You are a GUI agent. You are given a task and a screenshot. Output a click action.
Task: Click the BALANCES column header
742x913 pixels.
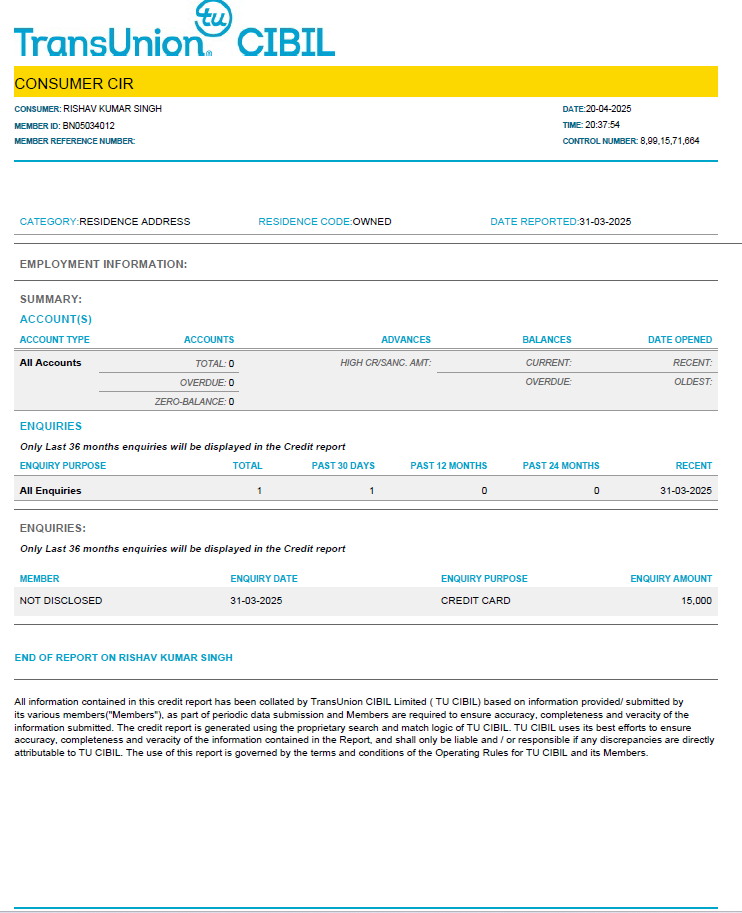547,339
